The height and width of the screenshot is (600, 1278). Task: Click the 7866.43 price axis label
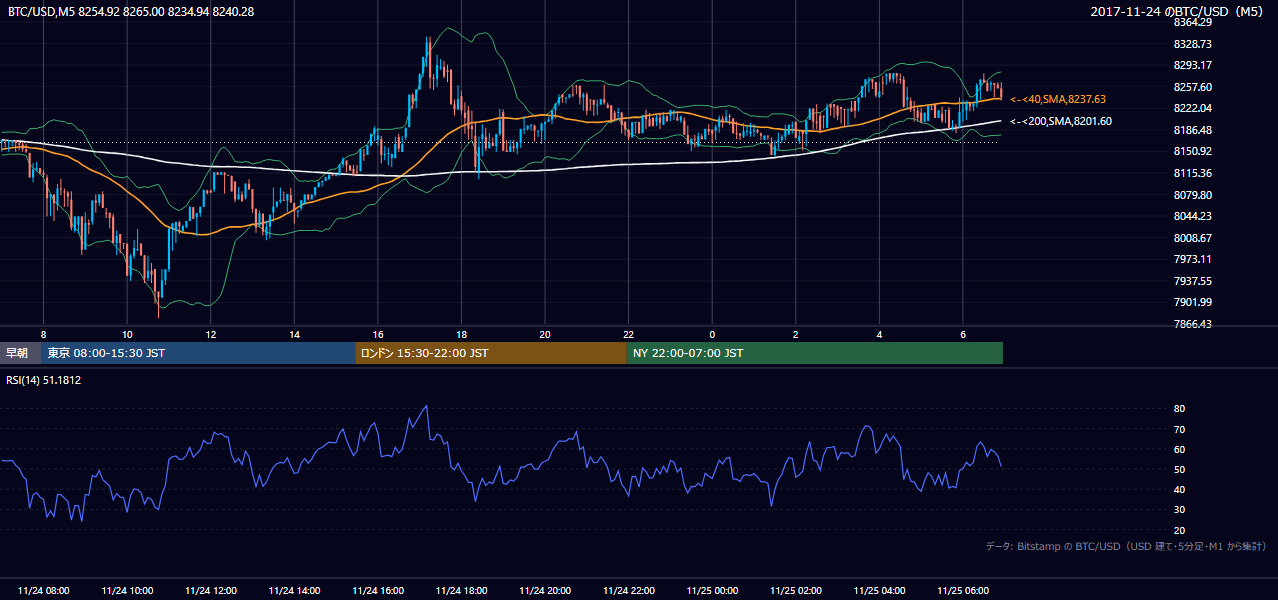coord(1192,324)
